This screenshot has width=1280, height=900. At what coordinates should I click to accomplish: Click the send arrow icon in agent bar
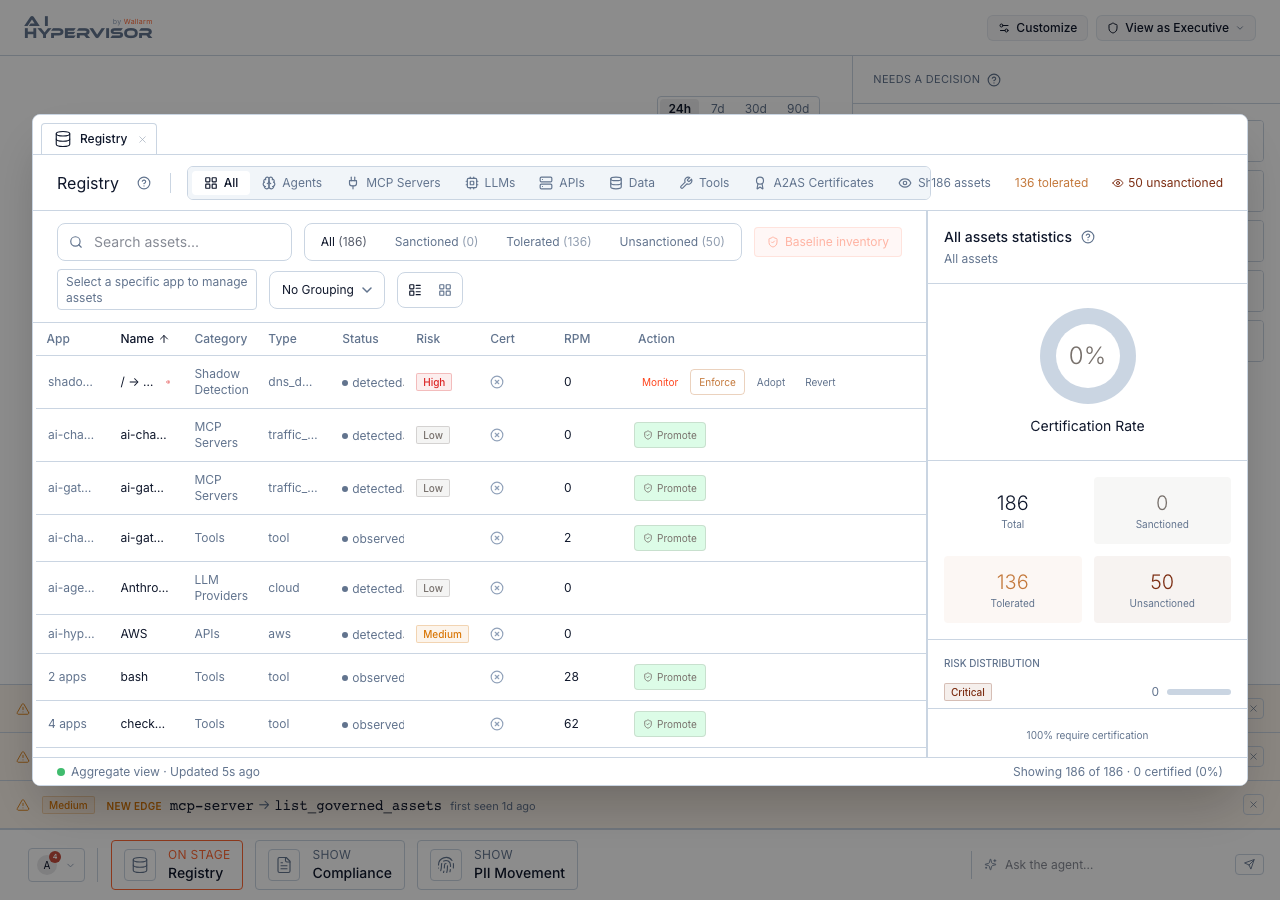pyautogui.click(x=1249, y=865)
